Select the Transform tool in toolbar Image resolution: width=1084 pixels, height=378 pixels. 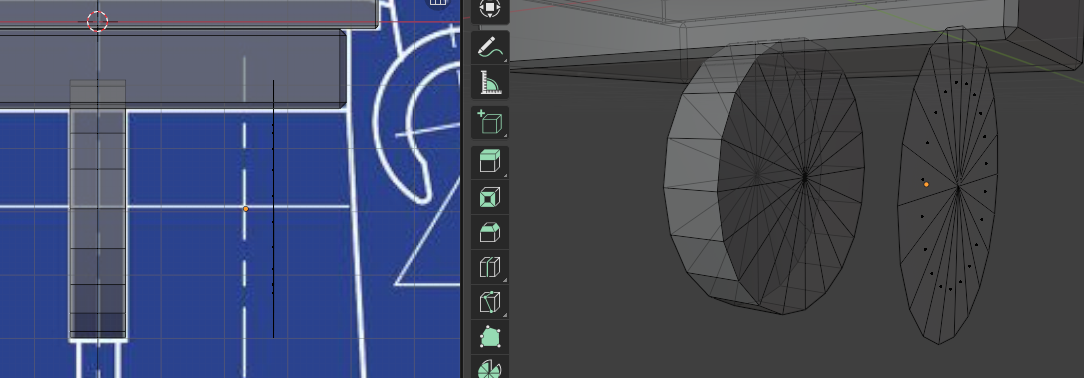490,10
